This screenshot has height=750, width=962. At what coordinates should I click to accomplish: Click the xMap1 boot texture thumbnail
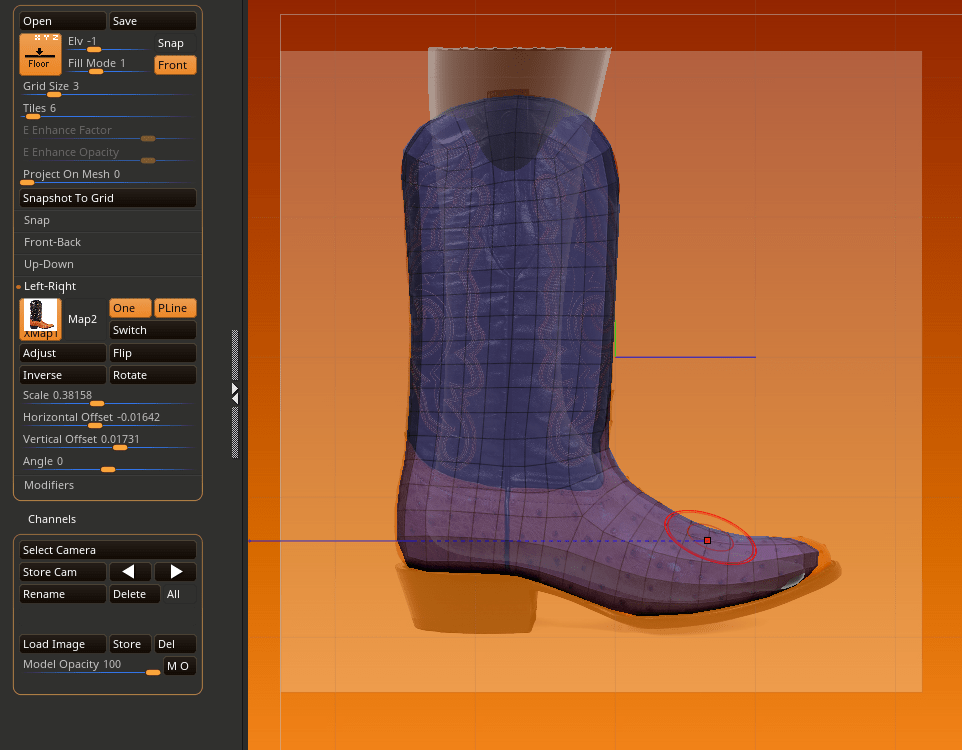(x=38, y=318)
